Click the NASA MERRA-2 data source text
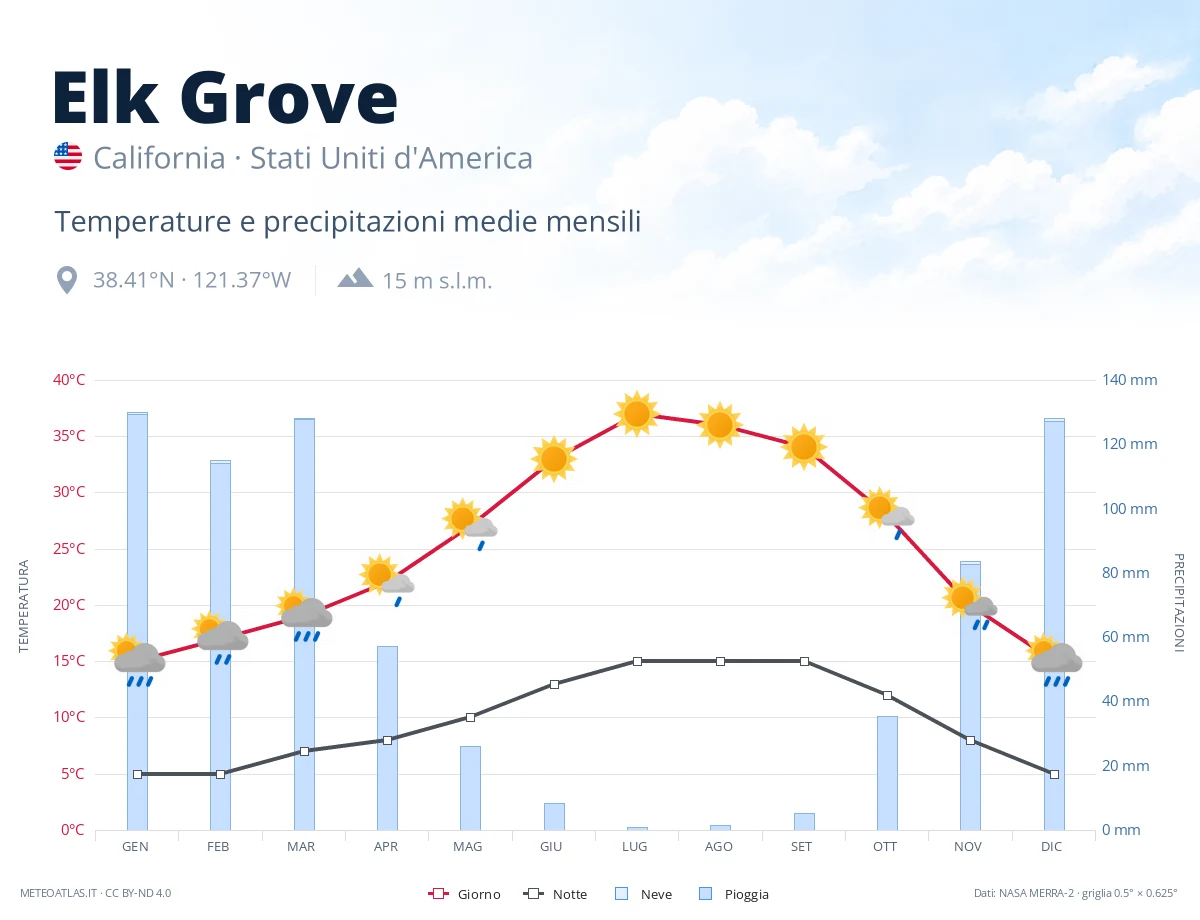Screen dimensions: 1200x920 click(x=1076, y=893)
